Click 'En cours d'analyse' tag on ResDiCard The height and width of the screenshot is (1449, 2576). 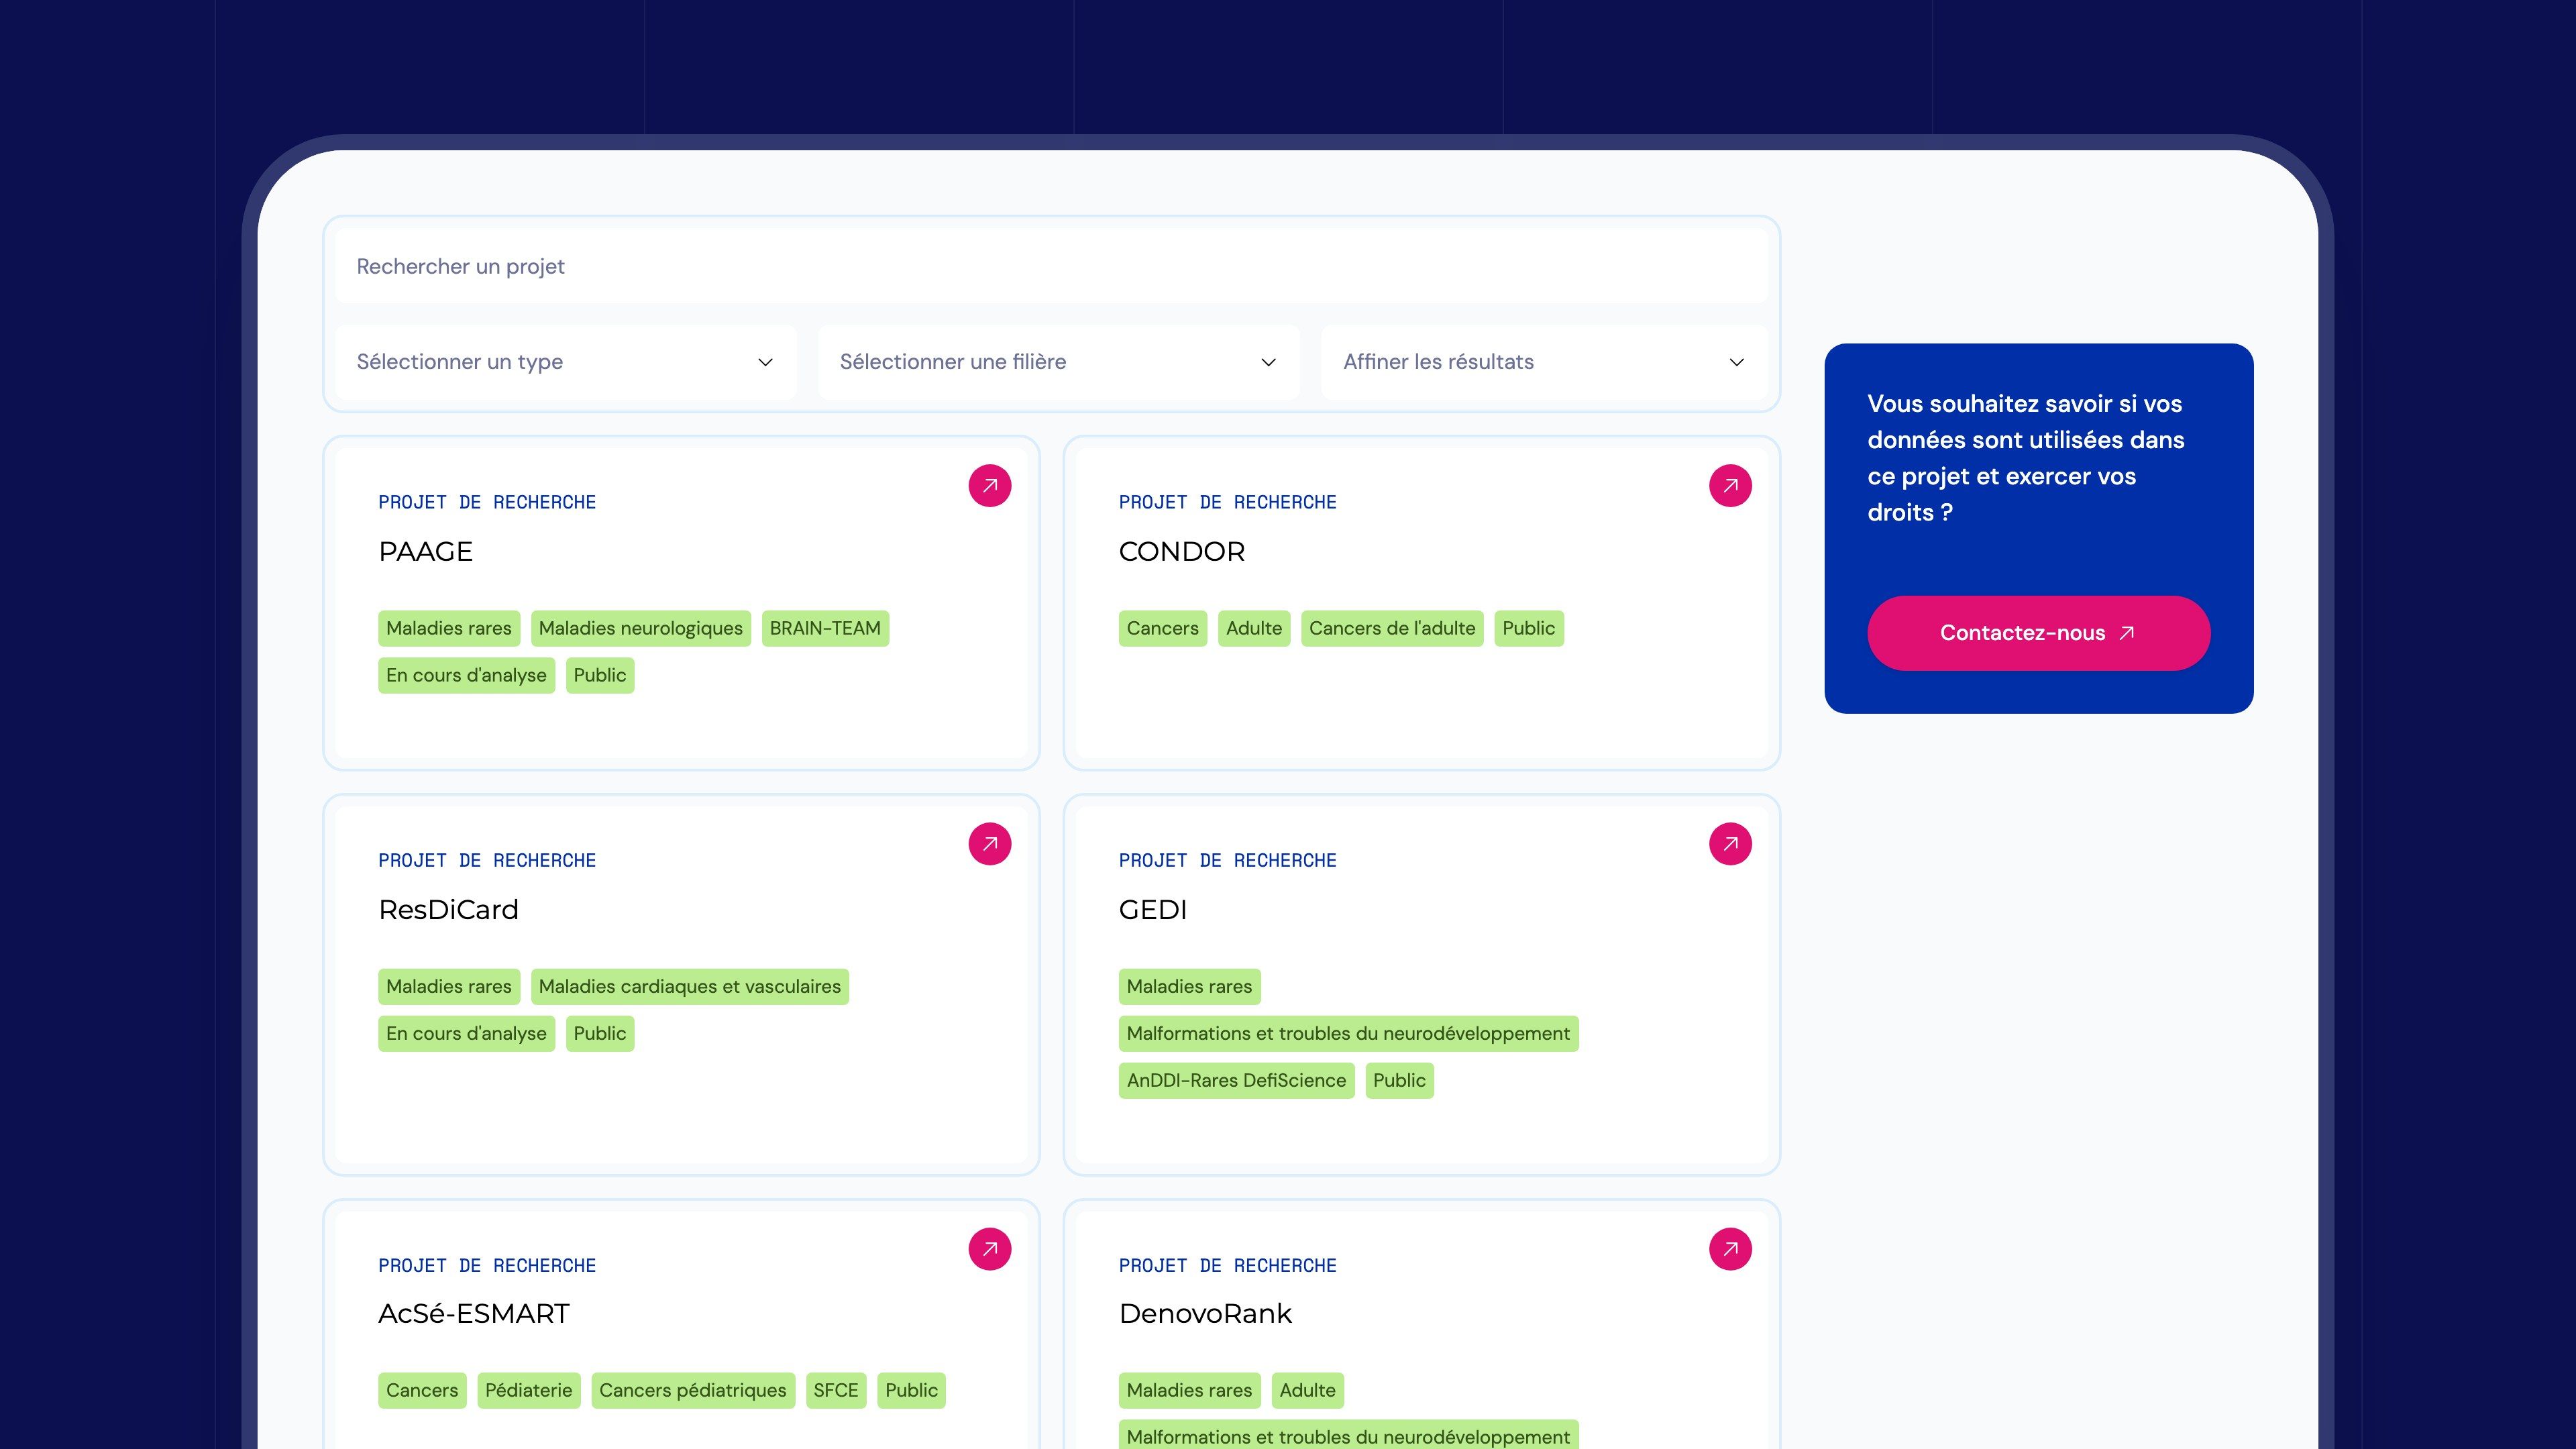[x=466, y=1033]
